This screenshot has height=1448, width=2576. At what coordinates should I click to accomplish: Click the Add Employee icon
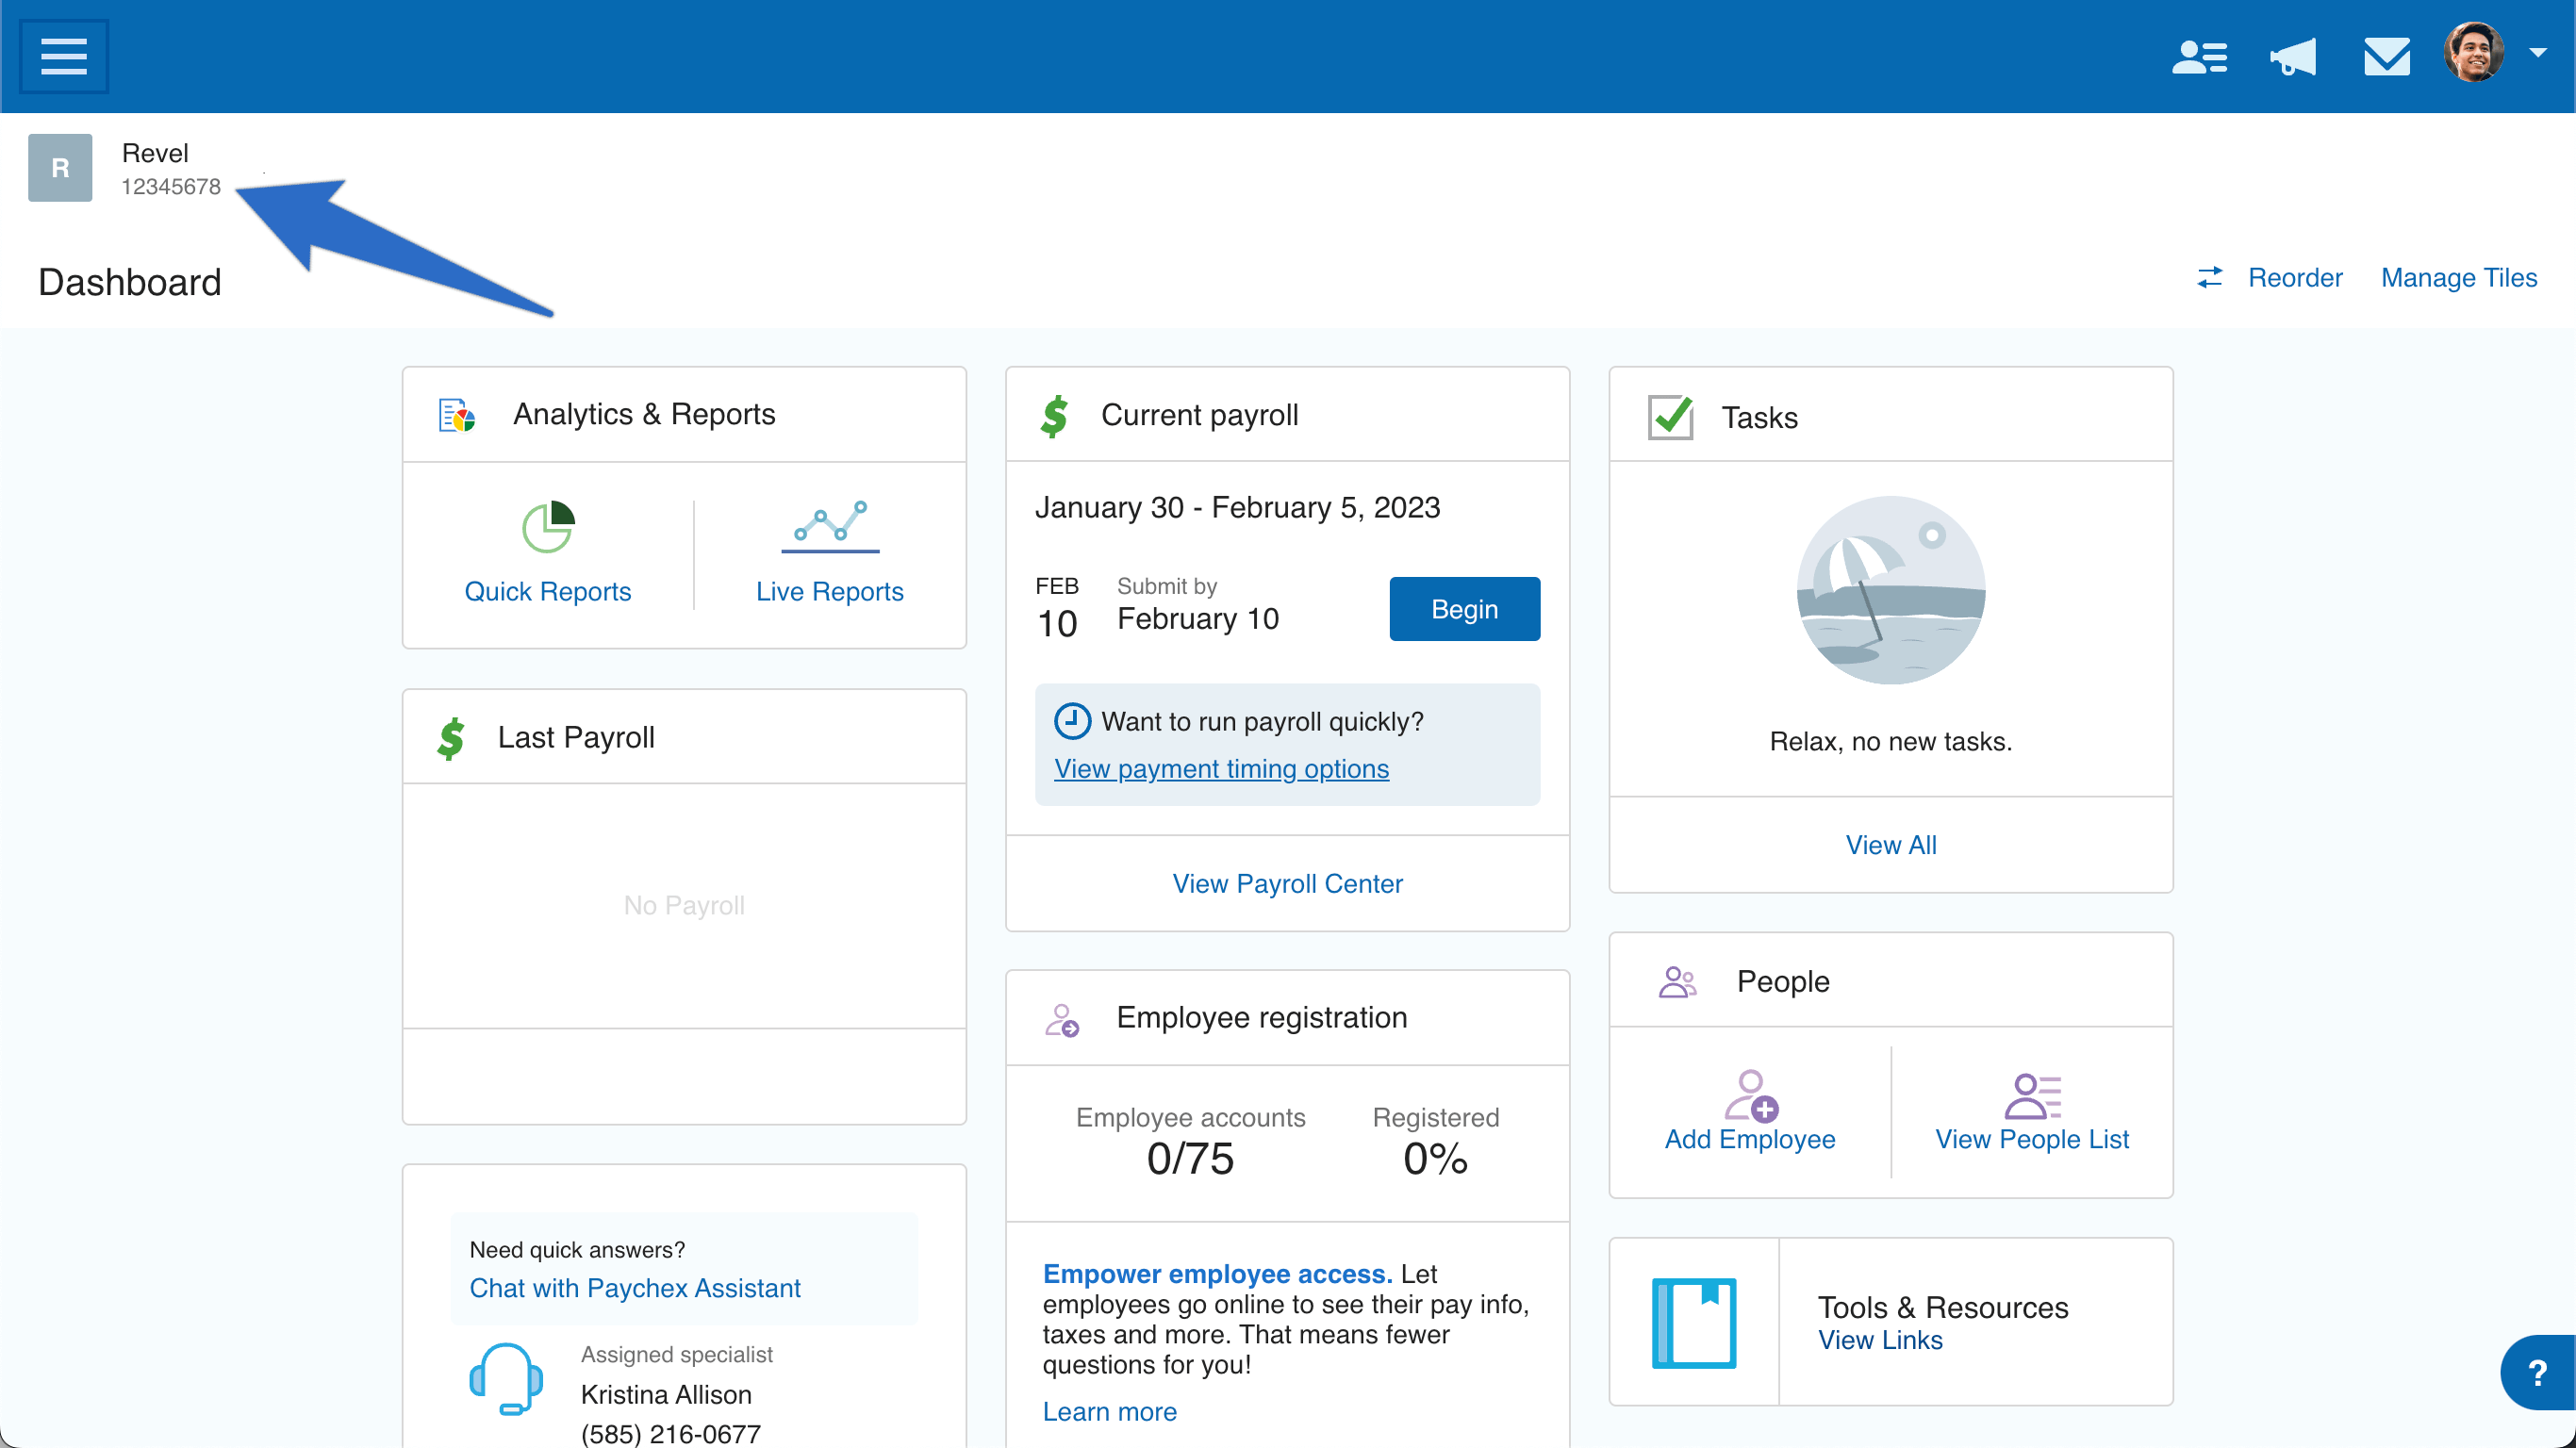[1750, 1096]
